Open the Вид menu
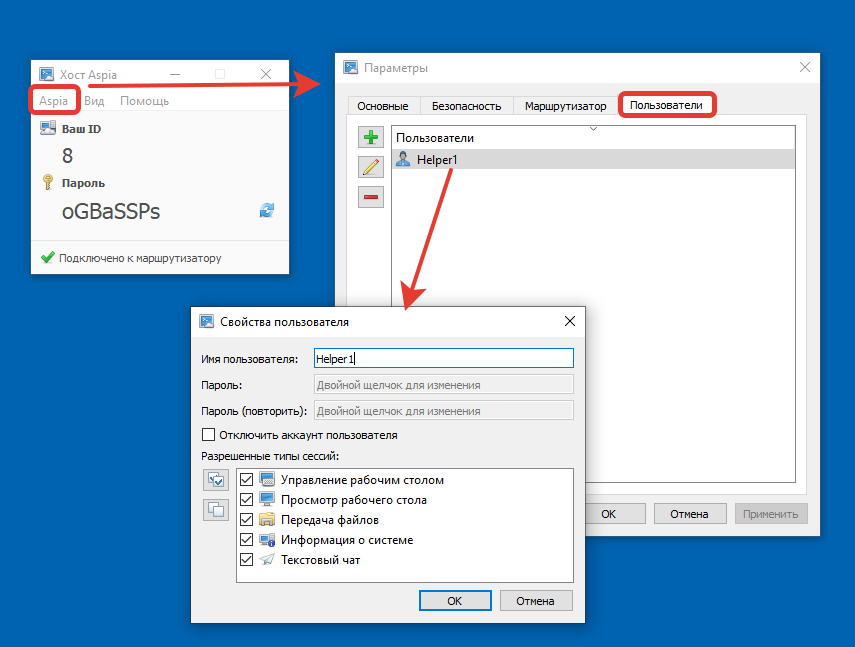 (x=94, y=101)
